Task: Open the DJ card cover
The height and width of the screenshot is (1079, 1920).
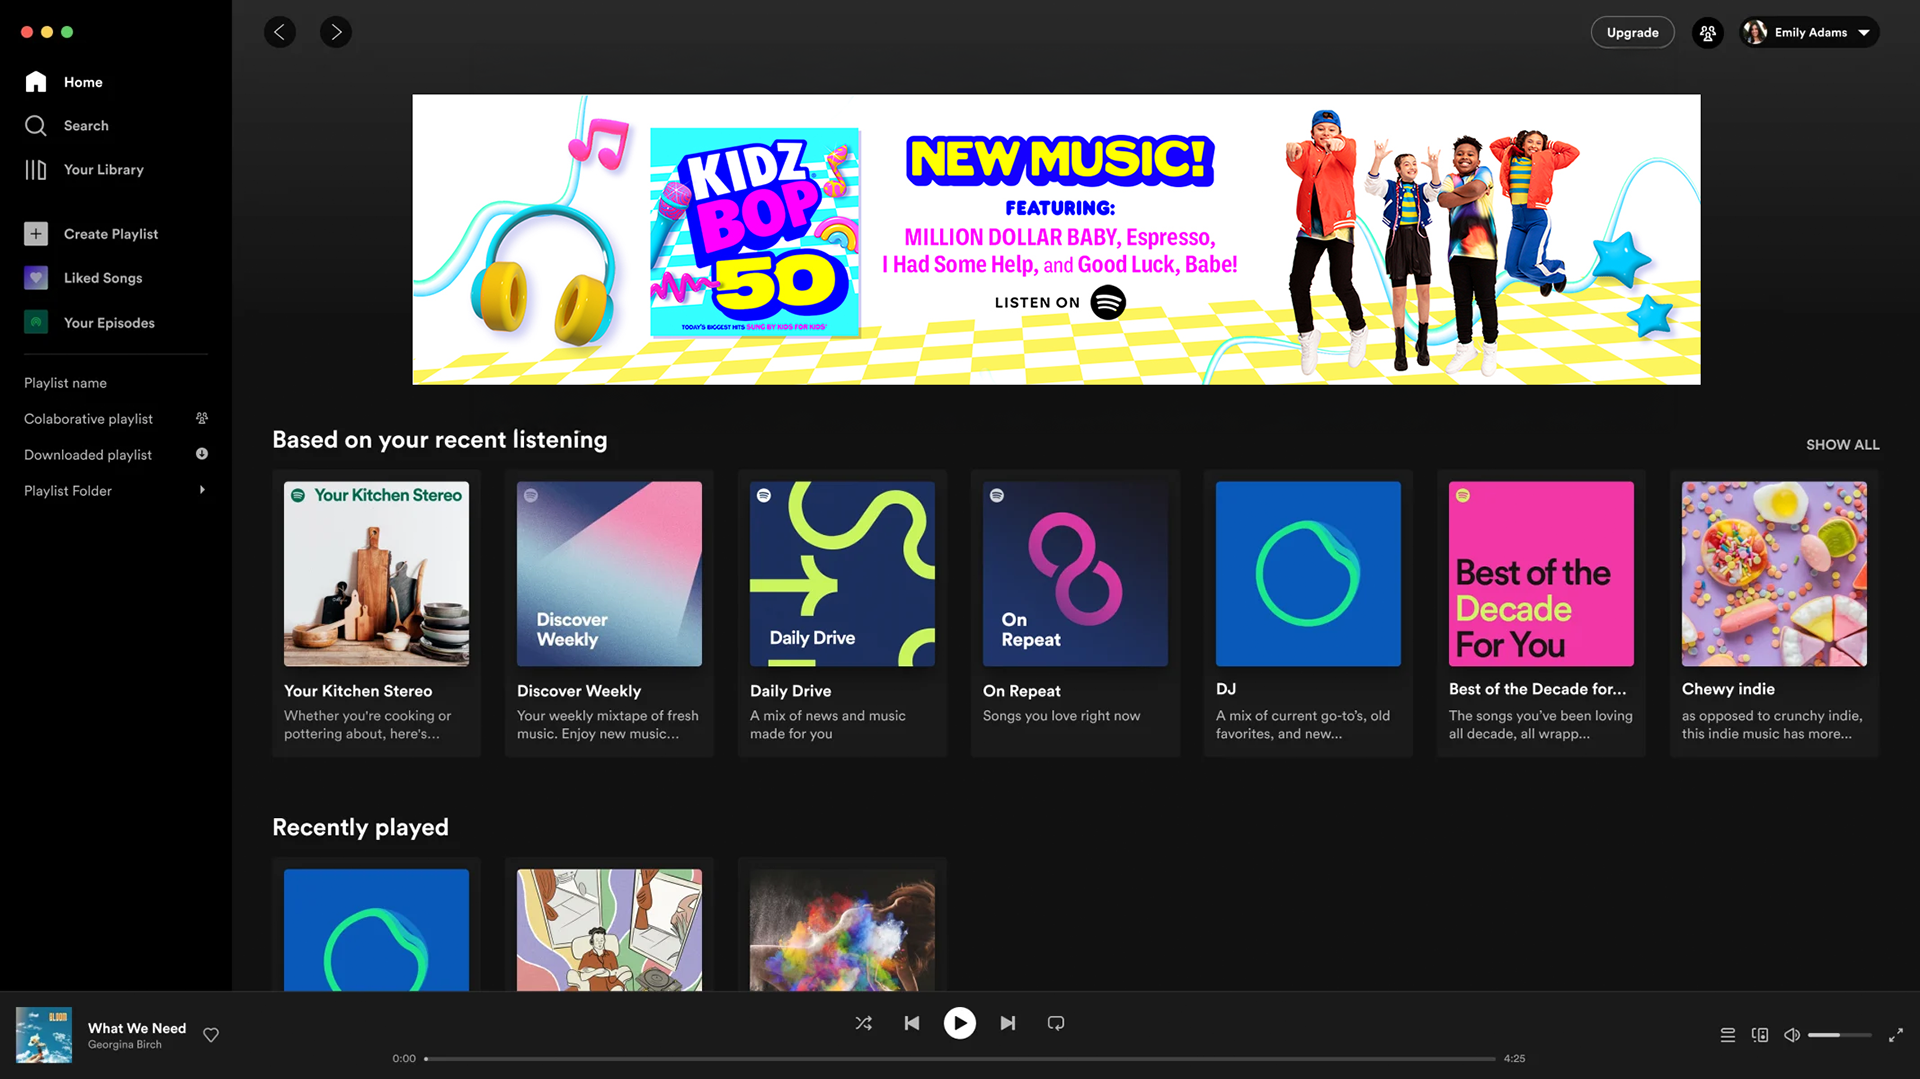Action: 1308,574
